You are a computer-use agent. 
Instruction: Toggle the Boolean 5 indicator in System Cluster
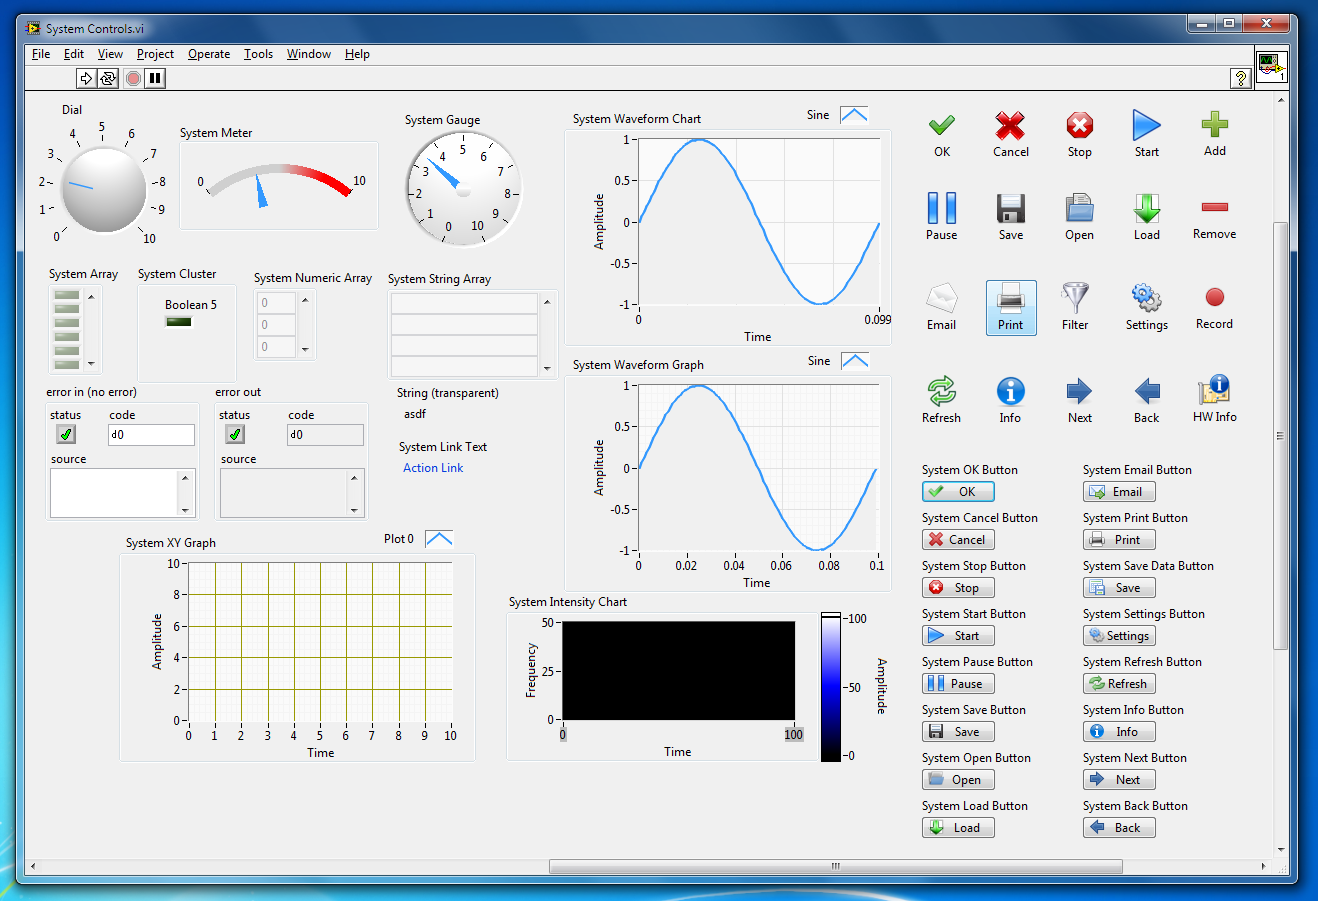coord(179,322)
